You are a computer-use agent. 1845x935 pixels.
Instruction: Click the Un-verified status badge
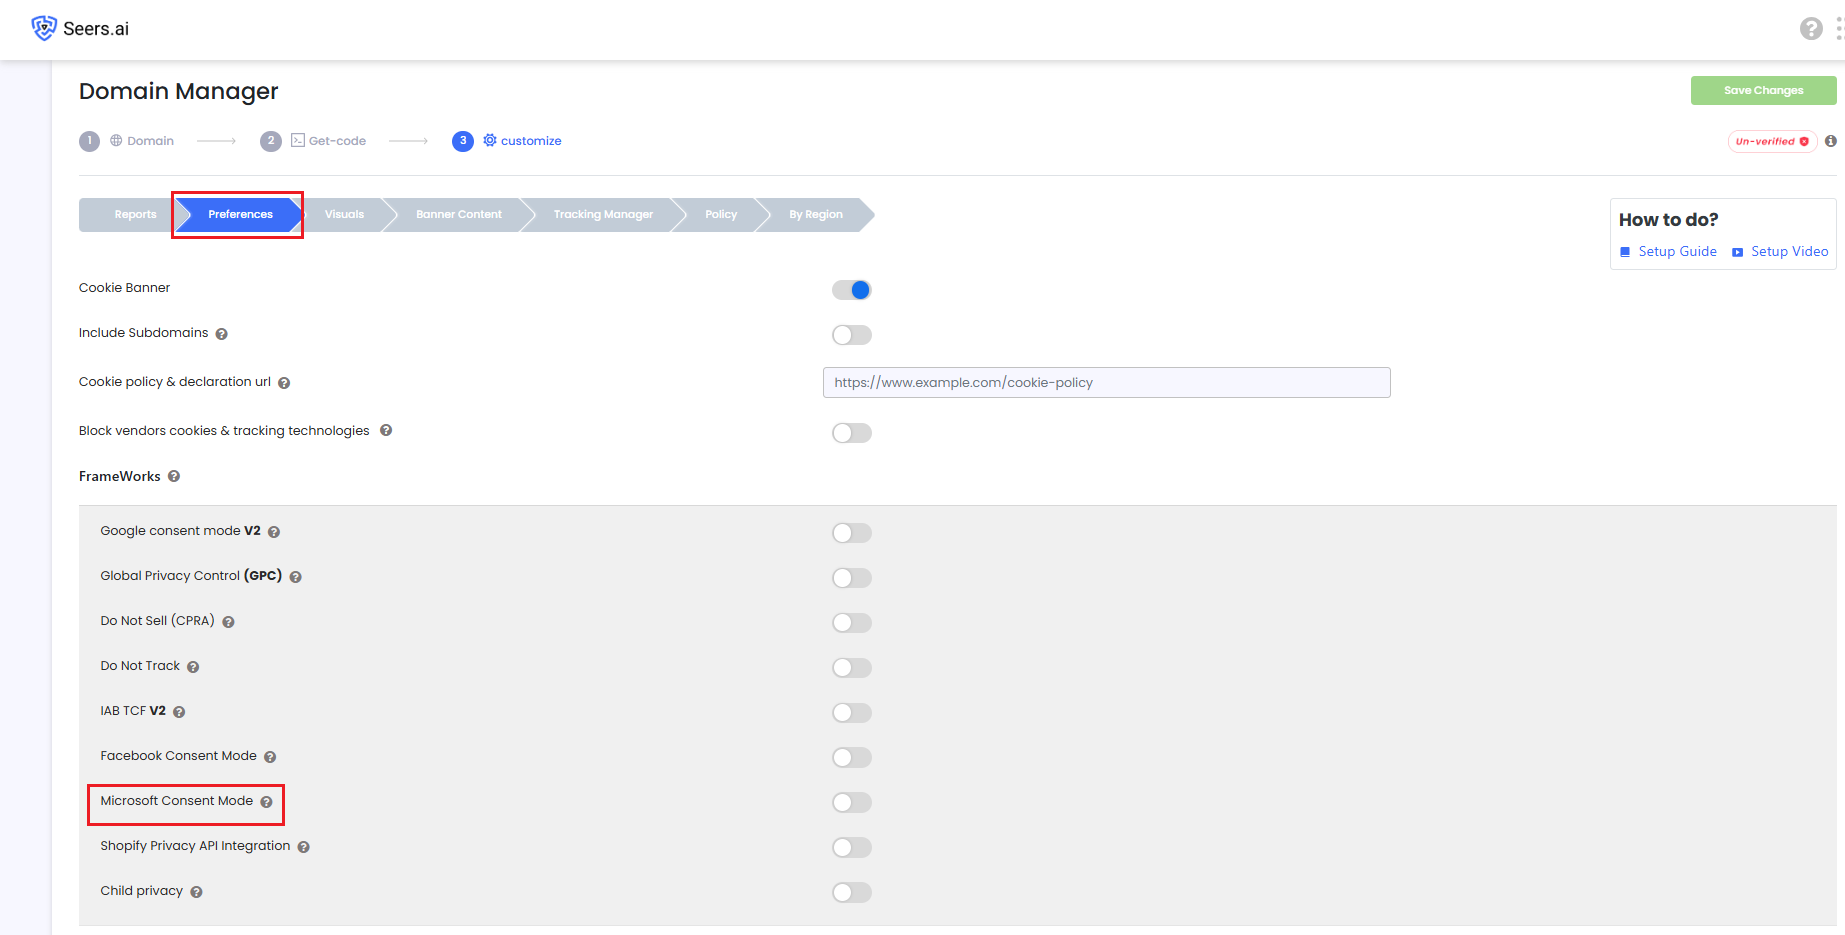click(x=1772, y=141)
